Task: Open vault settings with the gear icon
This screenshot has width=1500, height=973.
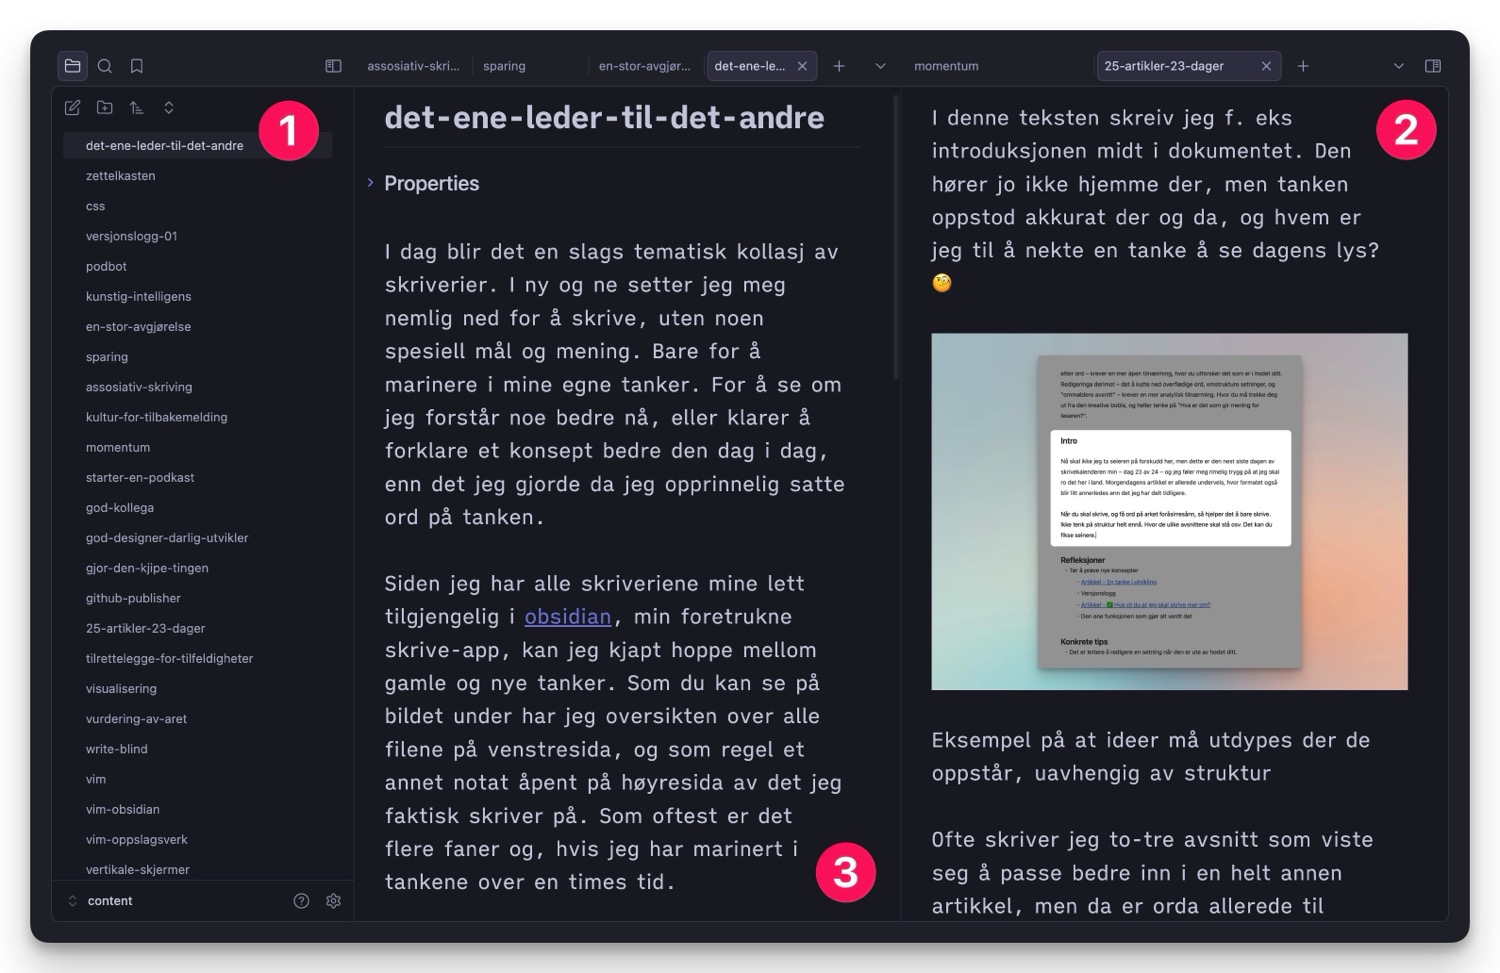Action: pyautogui.click(x=334, y=901)
